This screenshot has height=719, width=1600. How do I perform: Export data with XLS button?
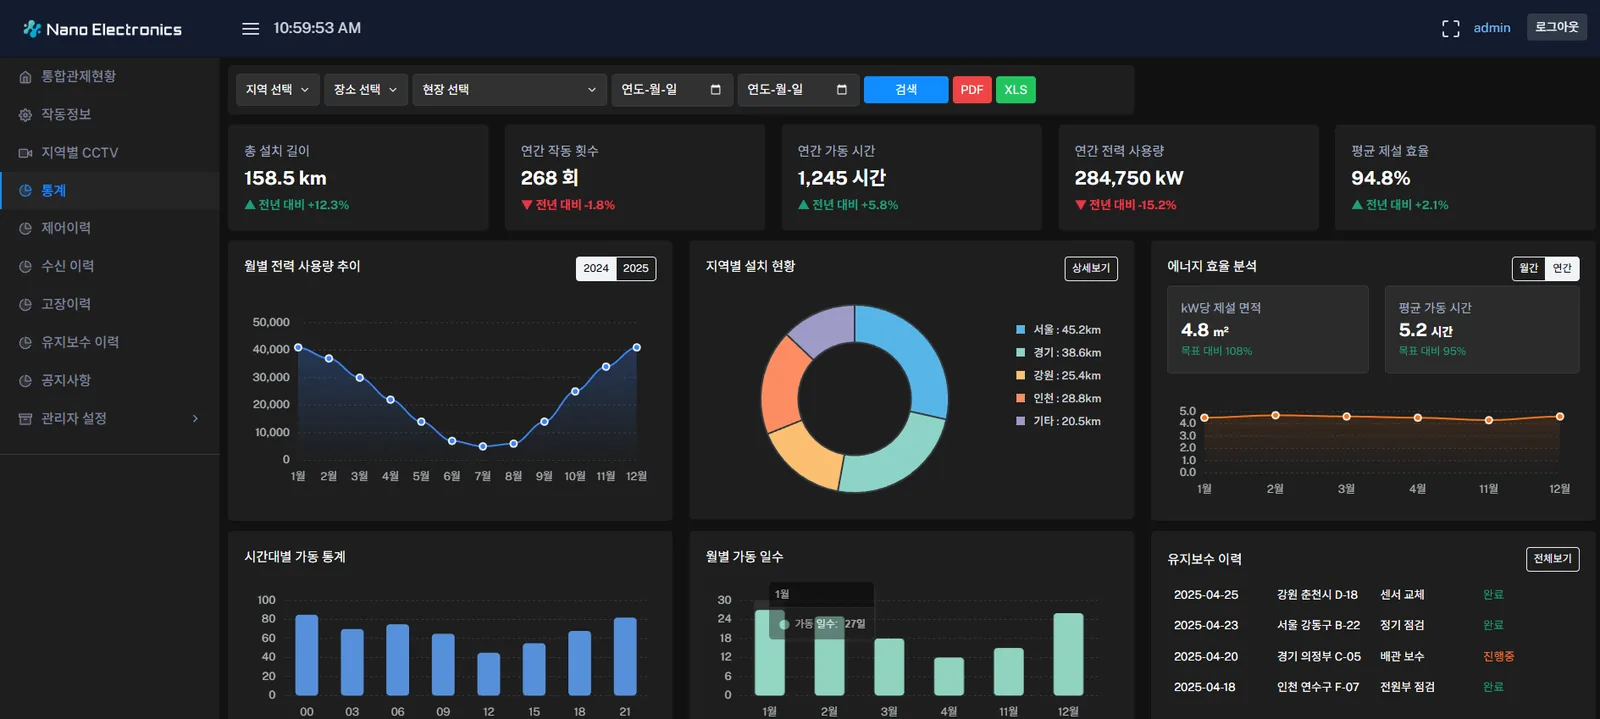[x=1016, y=90]
